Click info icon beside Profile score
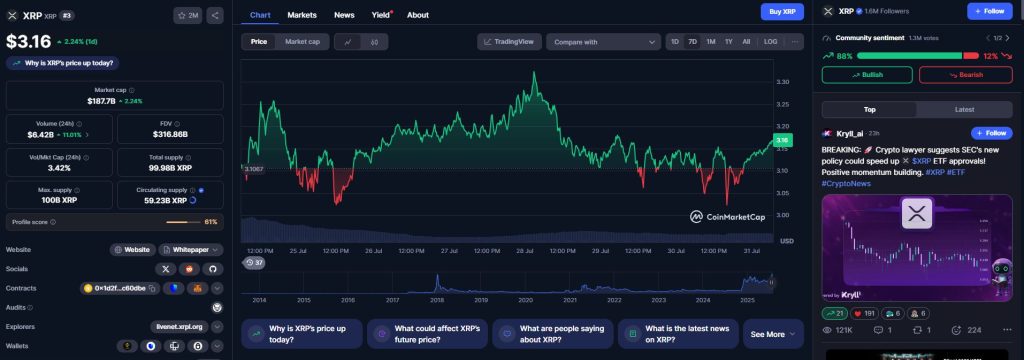The width and height of the screenshot is (1024, 360). coord(53,222)
